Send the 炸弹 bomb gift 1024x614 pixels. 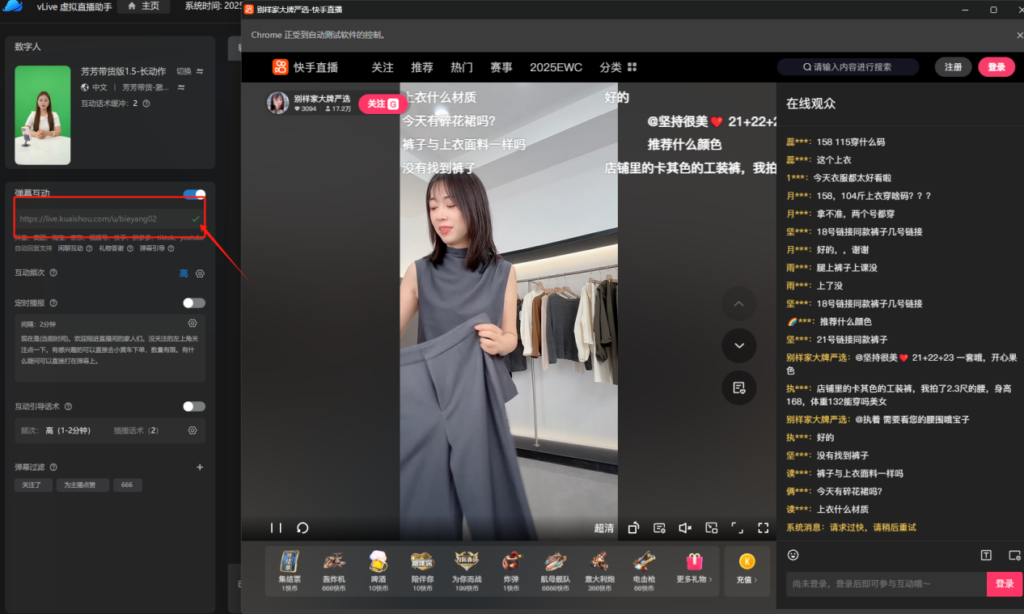(512, 565)
